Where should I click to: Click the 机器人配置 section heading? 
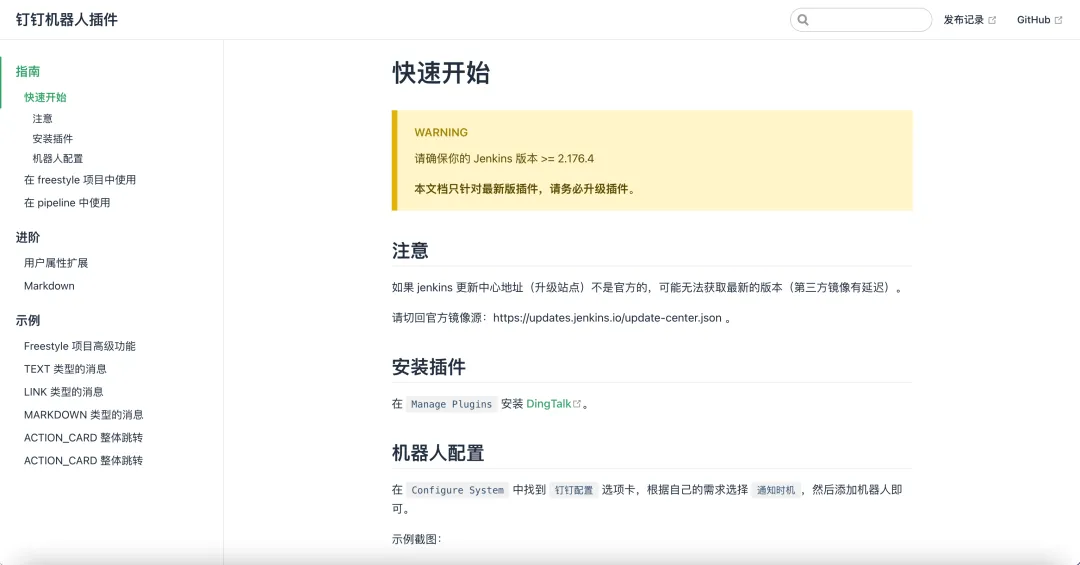(438, 453)
